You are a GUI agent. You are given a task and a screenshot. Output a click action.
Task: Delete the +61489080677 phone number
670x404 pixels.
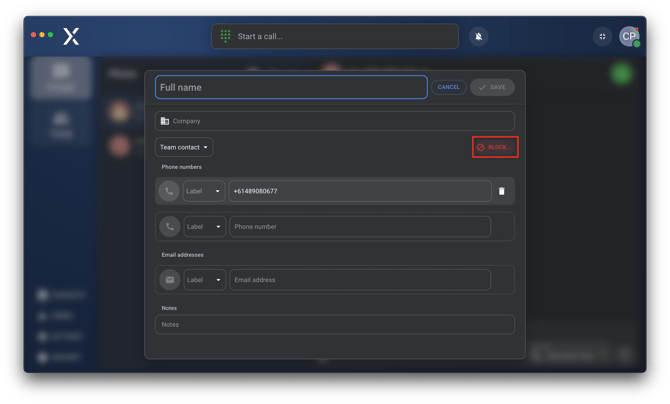[x=502, y=191]
